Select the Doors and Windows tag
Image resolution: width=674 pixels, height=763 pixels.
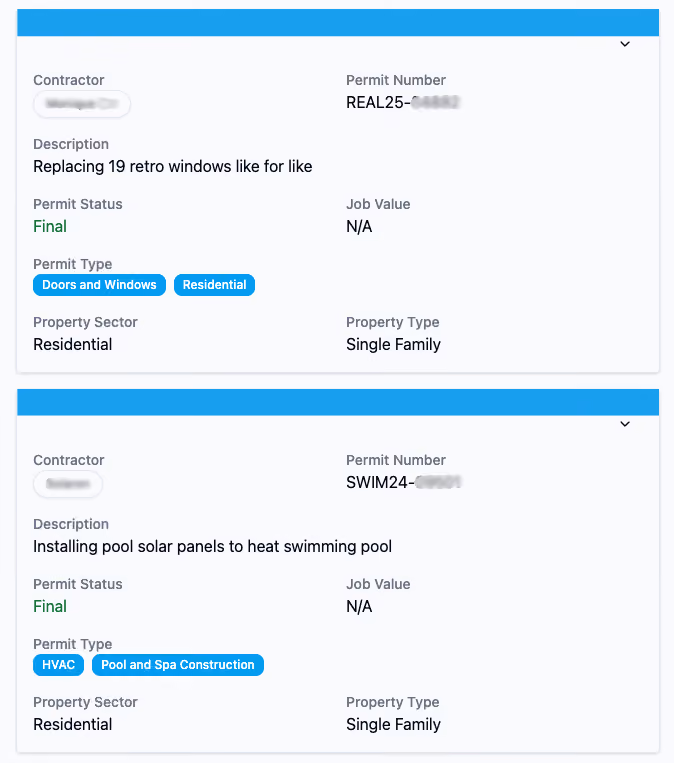pos(99,285)
